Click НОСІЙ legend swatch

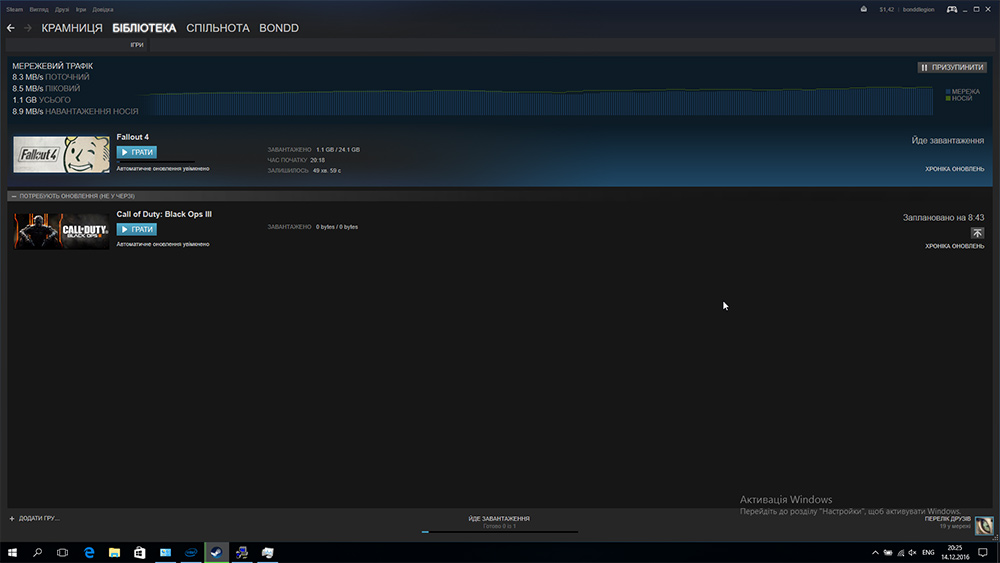click(948, 98)
